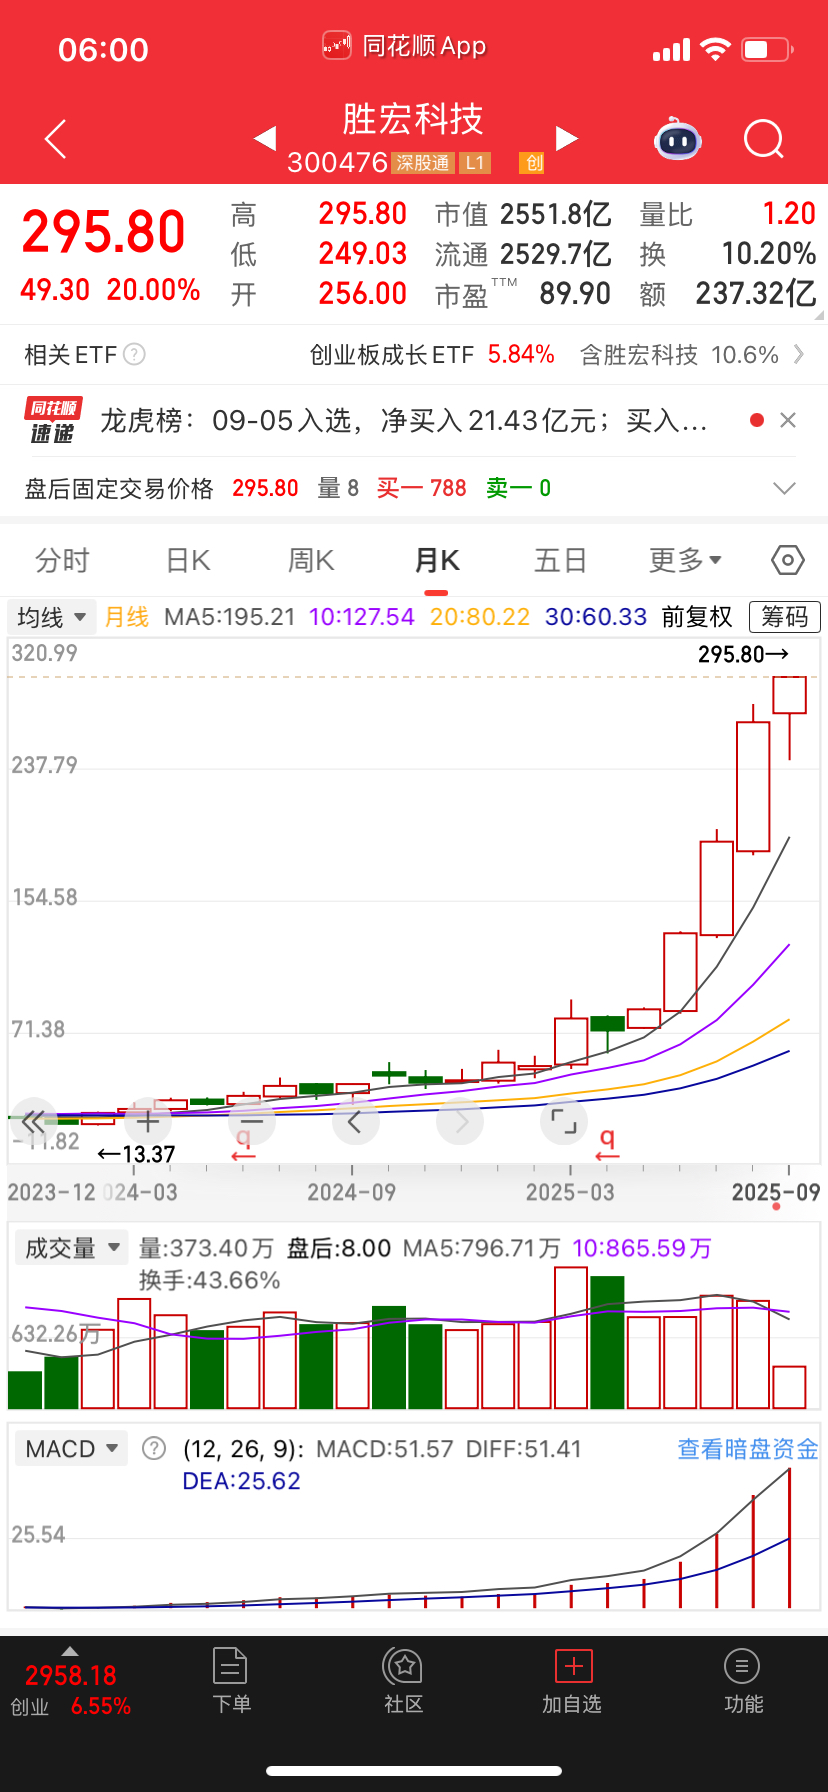Tap the 胜宏科技 stock title
Image resolution: width=828 pixels, height=1792 pixels.
coord(413,119)
